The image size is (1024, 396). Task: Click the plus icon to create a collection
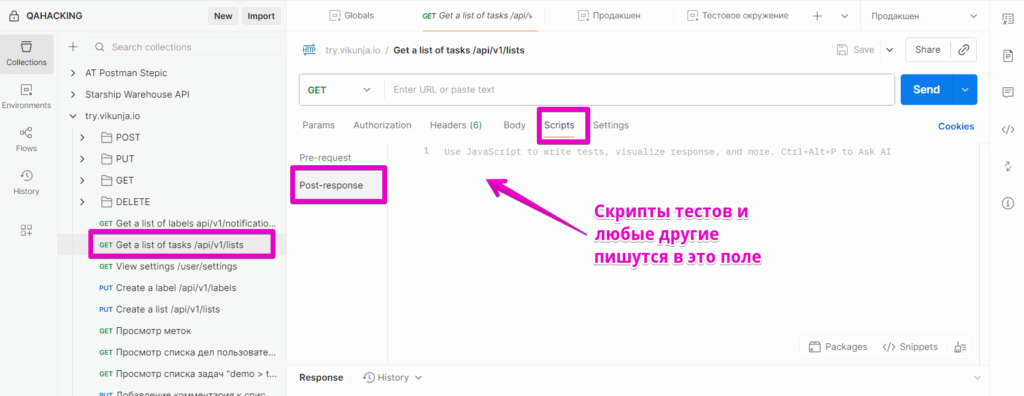click(73, 47)
